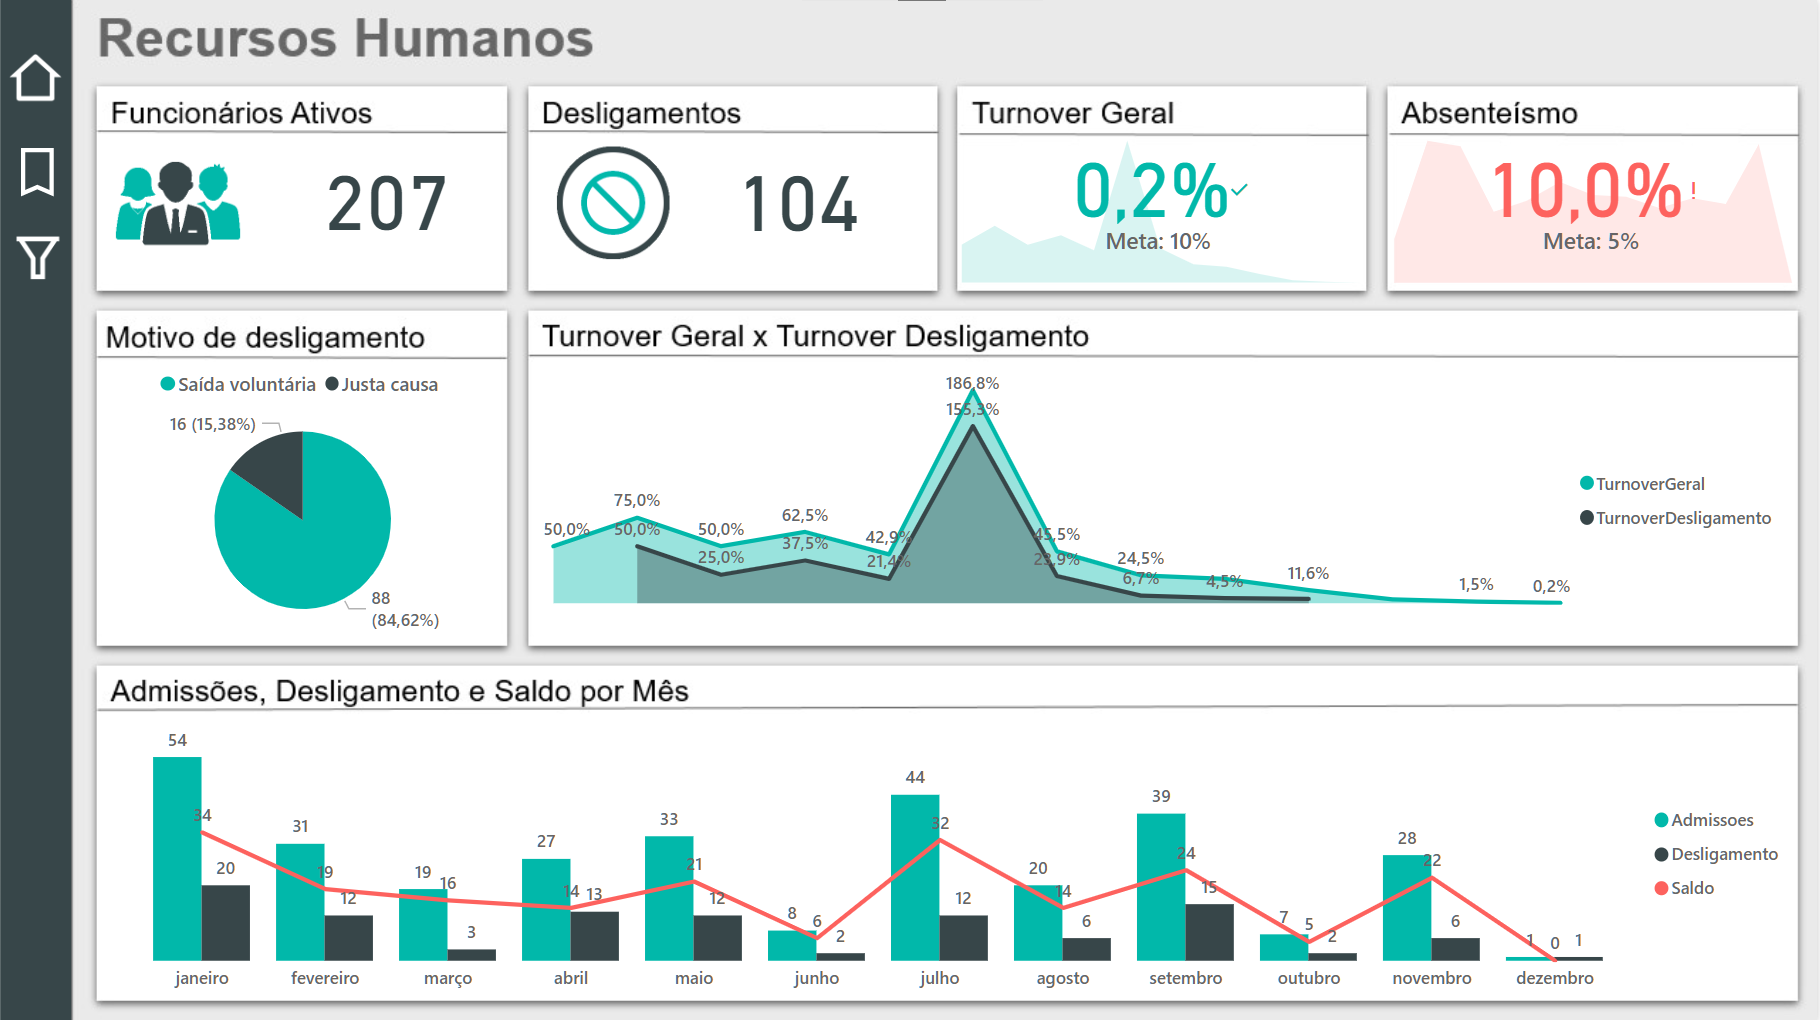
Task: Click the 186,8% peak label
Action: tap(972, 383)
